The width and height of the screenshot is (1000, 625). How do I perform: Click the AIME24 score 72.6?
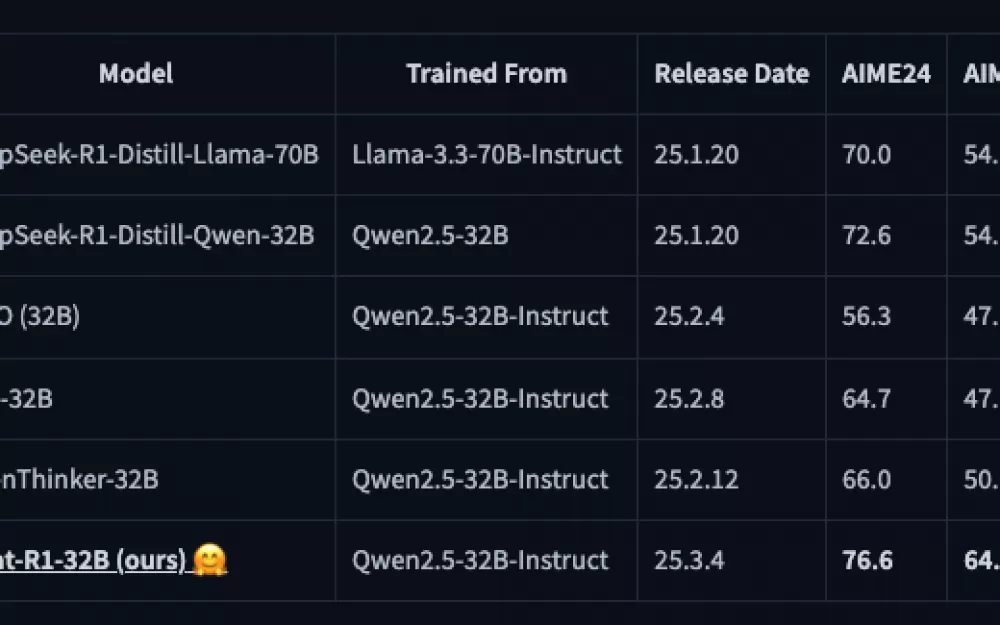tap(866, 235)
